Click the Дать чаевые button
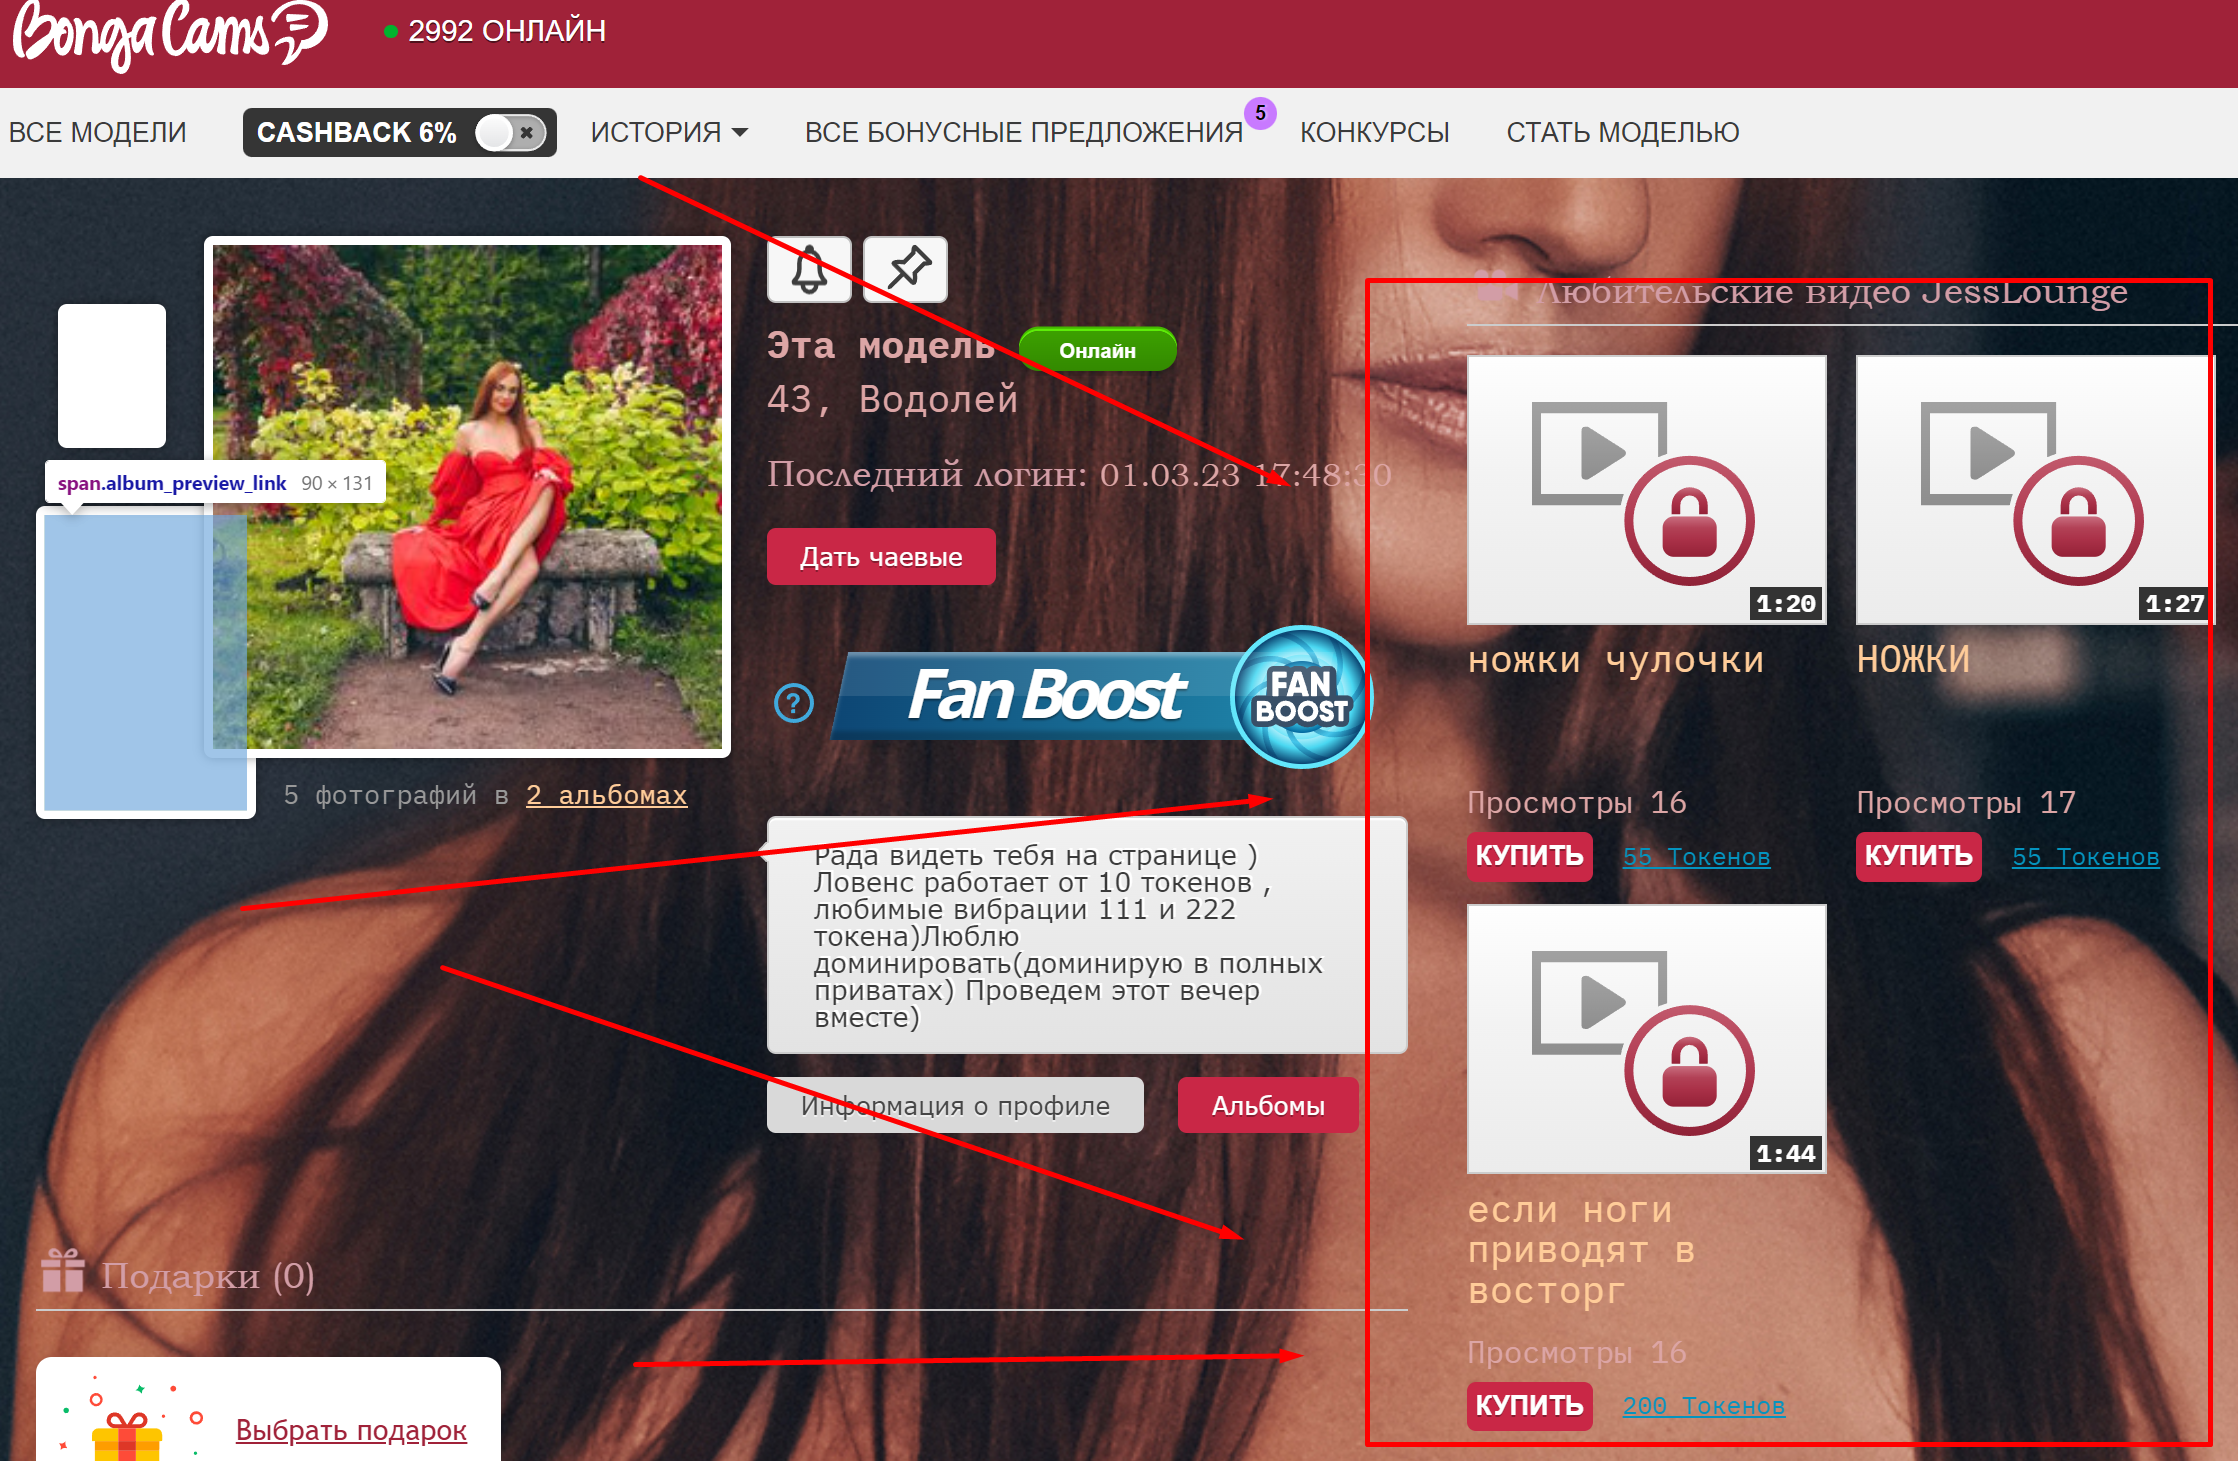The height and width of the screenshot is (1461, 2238). (x=881, y=557)
